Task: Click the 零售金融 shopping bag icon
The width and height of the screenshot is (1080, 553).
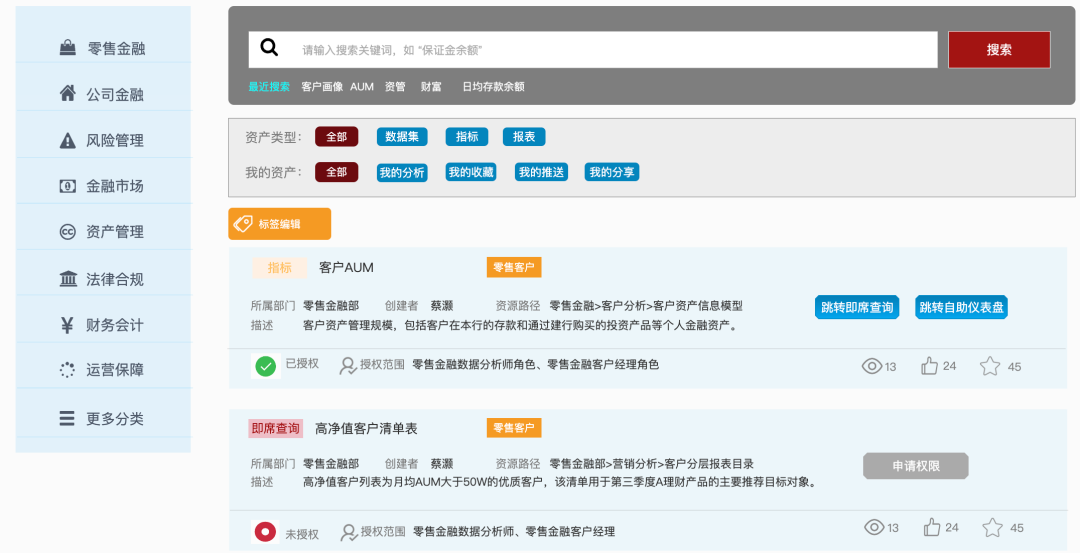Action: 68,48
